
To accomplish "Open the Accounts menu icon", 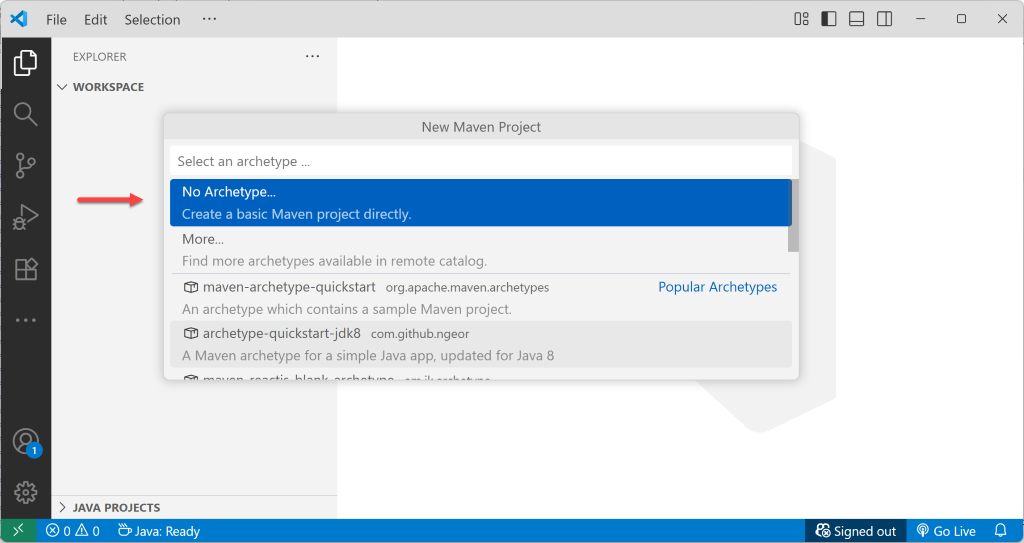I will [25, 442].
